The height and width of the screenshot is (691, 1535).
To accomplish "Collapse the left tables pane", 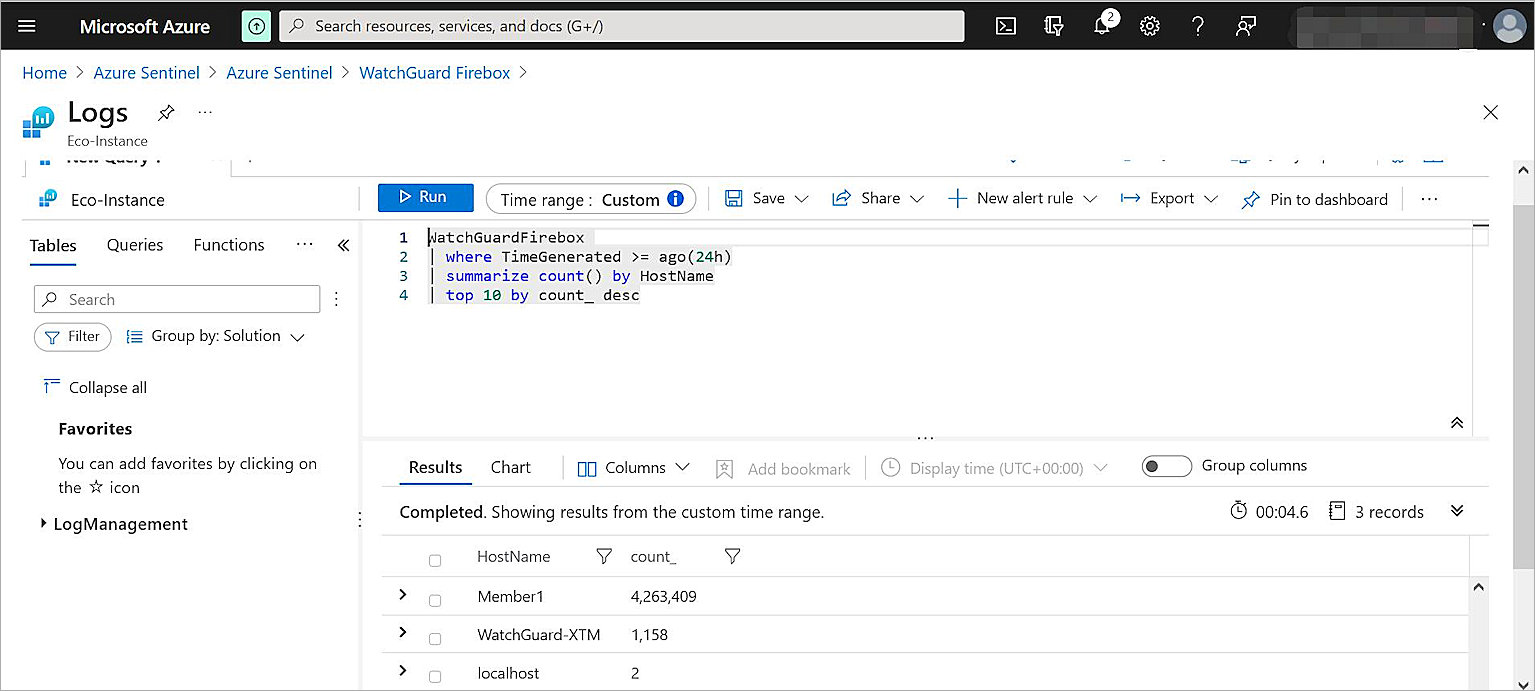I will (x=343, y=245).
